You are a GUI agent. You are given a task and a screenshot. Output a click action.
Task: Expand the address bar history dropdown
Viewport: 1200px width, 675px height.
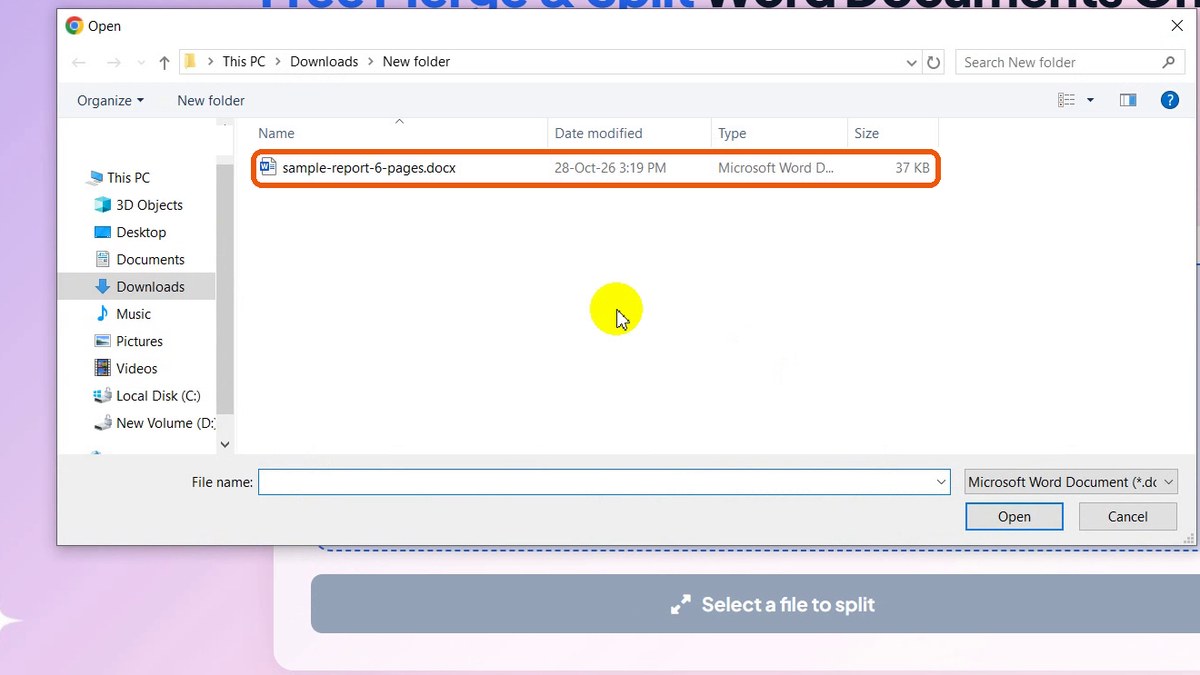click(911, 62)
